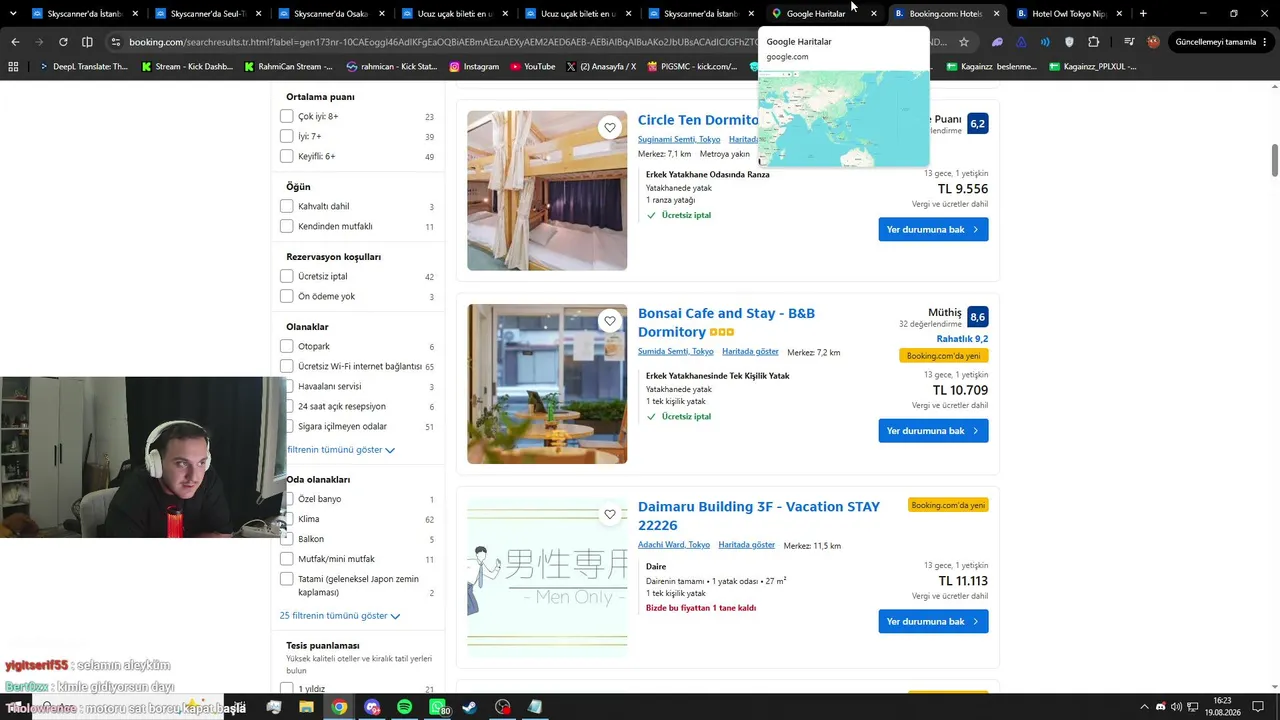Show hidden system tray icons

coord(1145,707)
